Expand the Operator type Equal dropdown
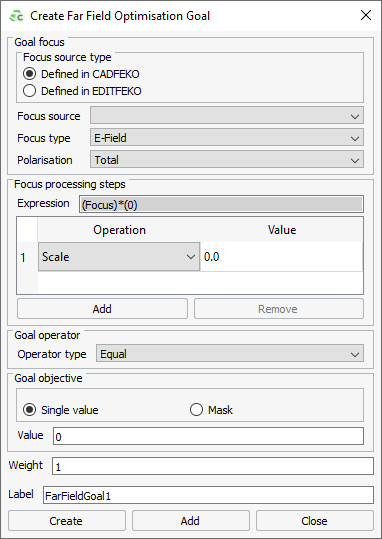This screenshot has height=539, width=382. coord(230,354)
